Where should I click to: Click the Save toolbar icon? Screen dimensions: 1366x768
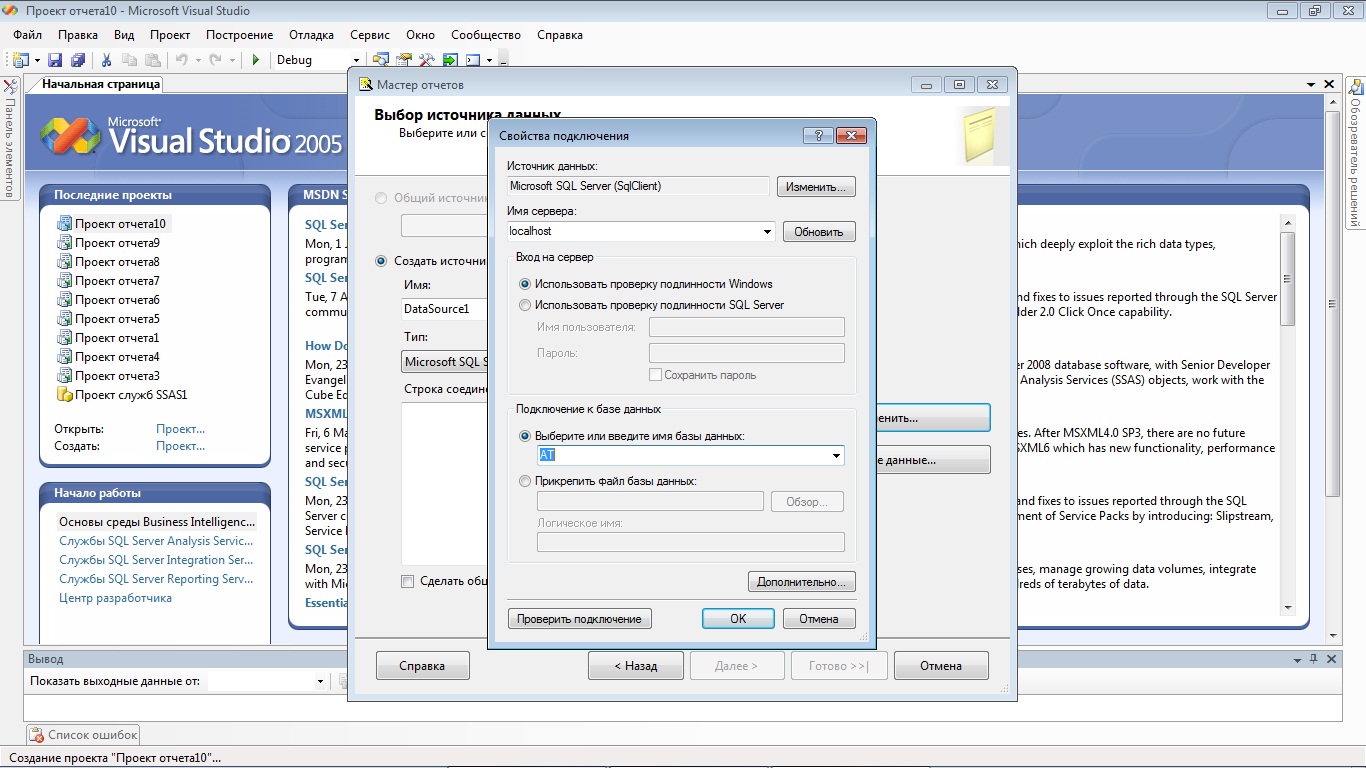pos(56,60)
